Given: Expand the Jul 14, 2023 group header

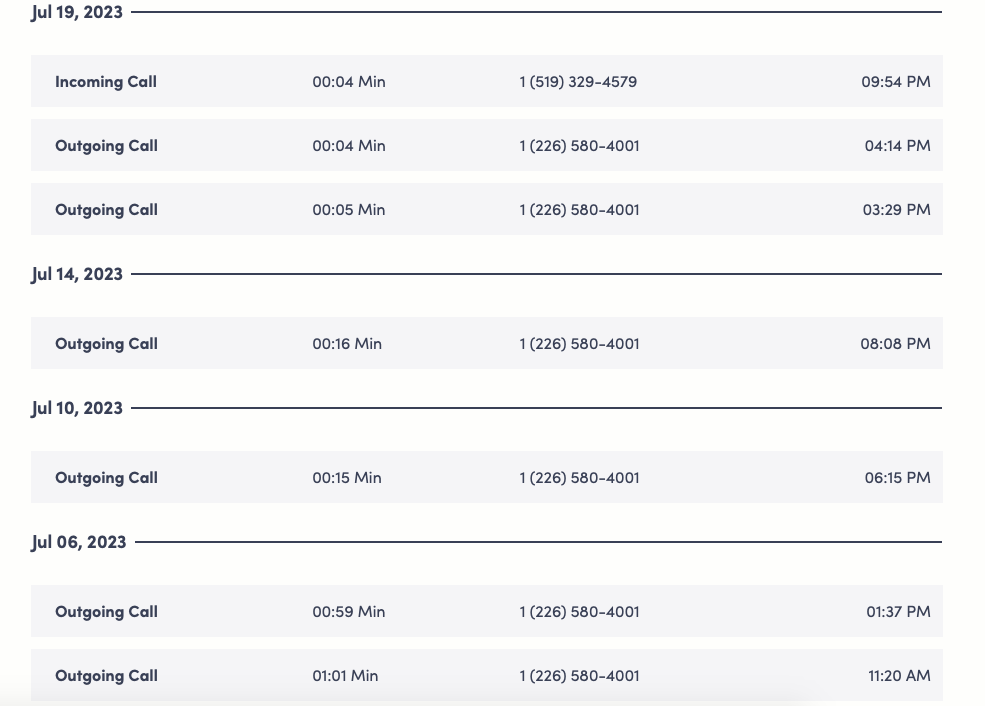Looking at the screenshot, I should click(76, 273).
